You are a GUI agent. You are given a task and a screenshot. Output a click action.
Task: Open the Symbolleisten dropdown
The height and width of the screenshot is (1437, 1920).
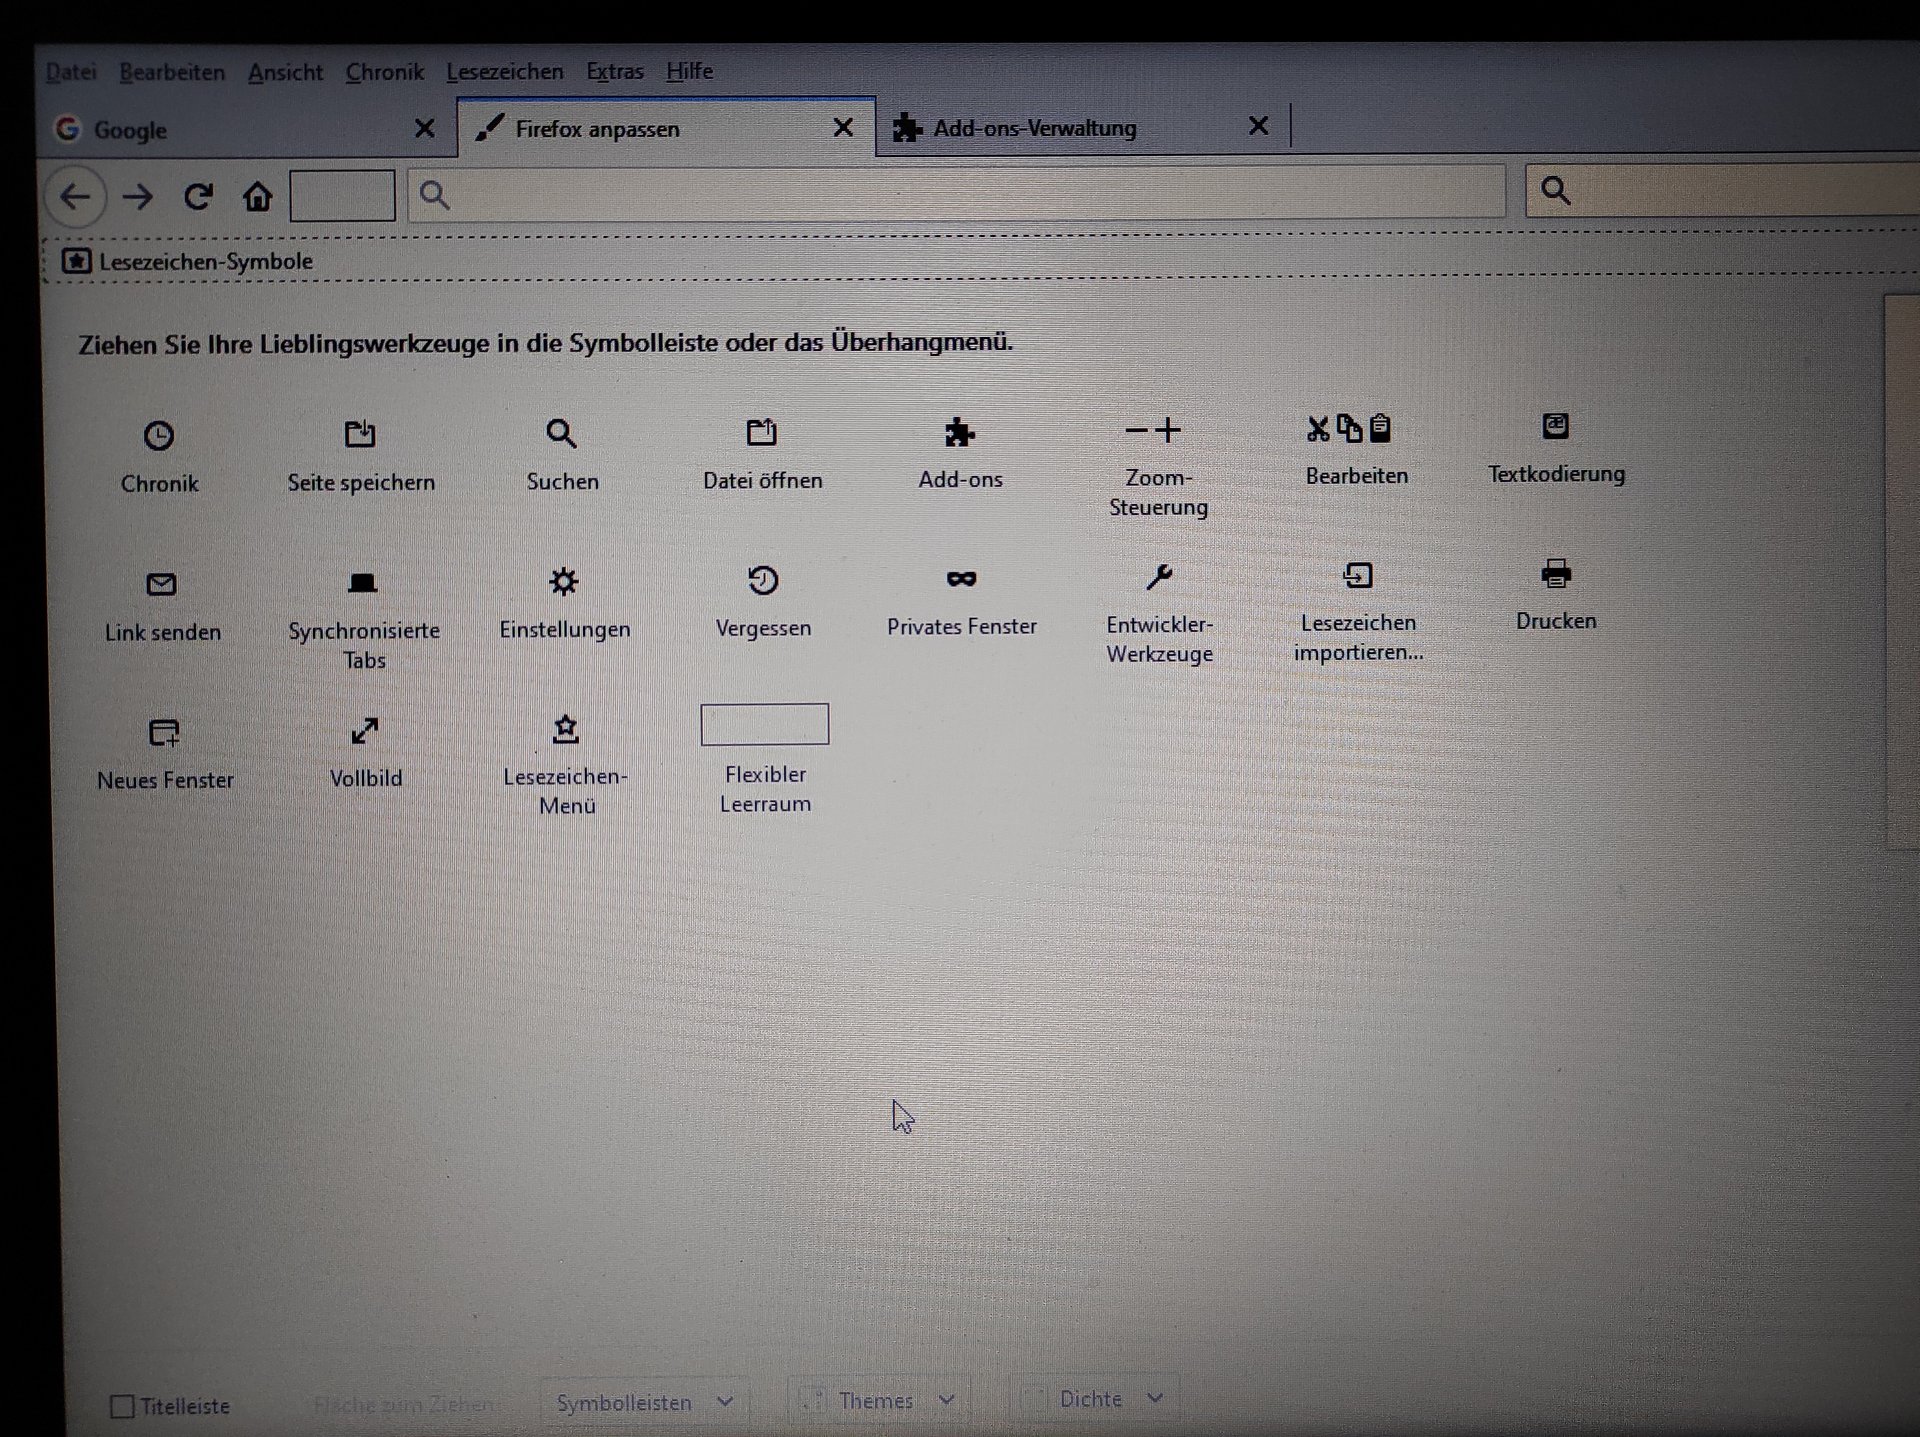[645, 1402]
